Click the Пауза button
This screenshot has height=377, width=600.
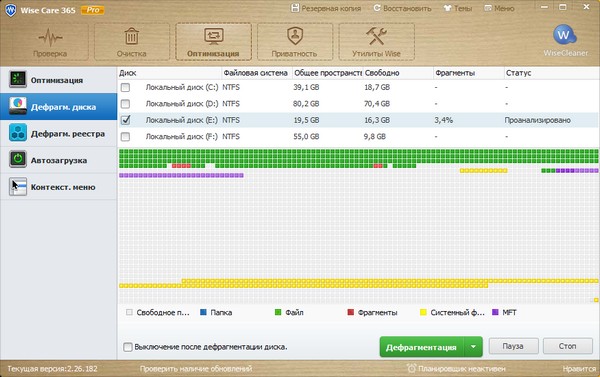(514, 346)
